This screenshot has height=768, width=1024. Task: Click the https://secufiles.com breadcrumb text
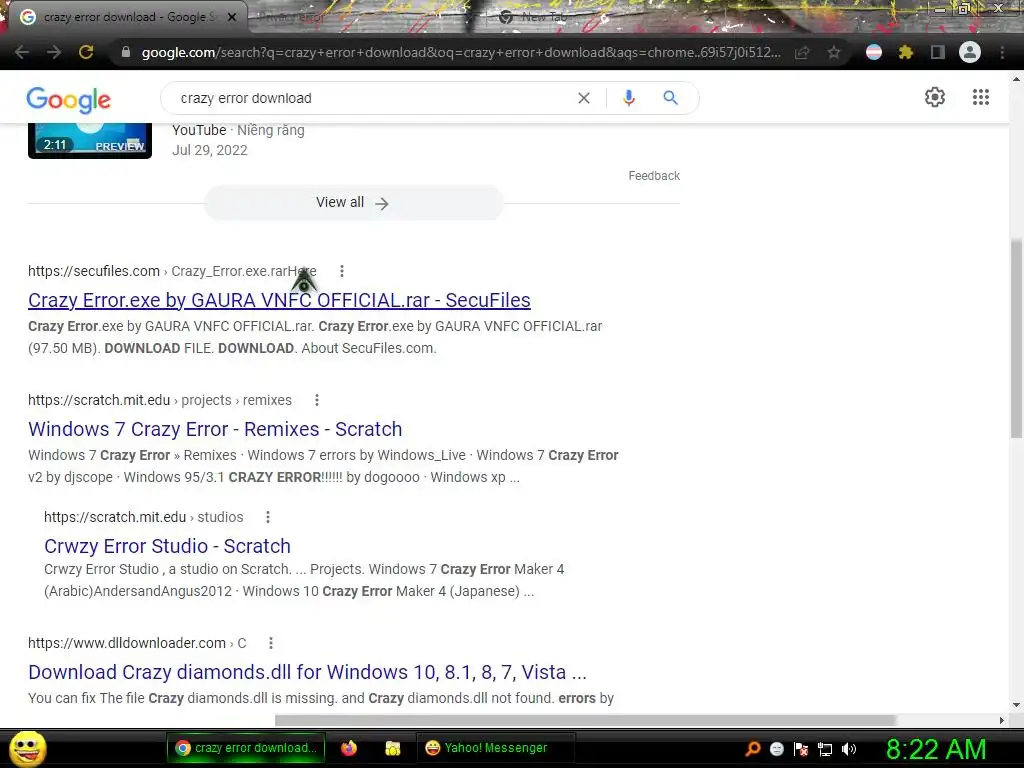coord(94,271)
